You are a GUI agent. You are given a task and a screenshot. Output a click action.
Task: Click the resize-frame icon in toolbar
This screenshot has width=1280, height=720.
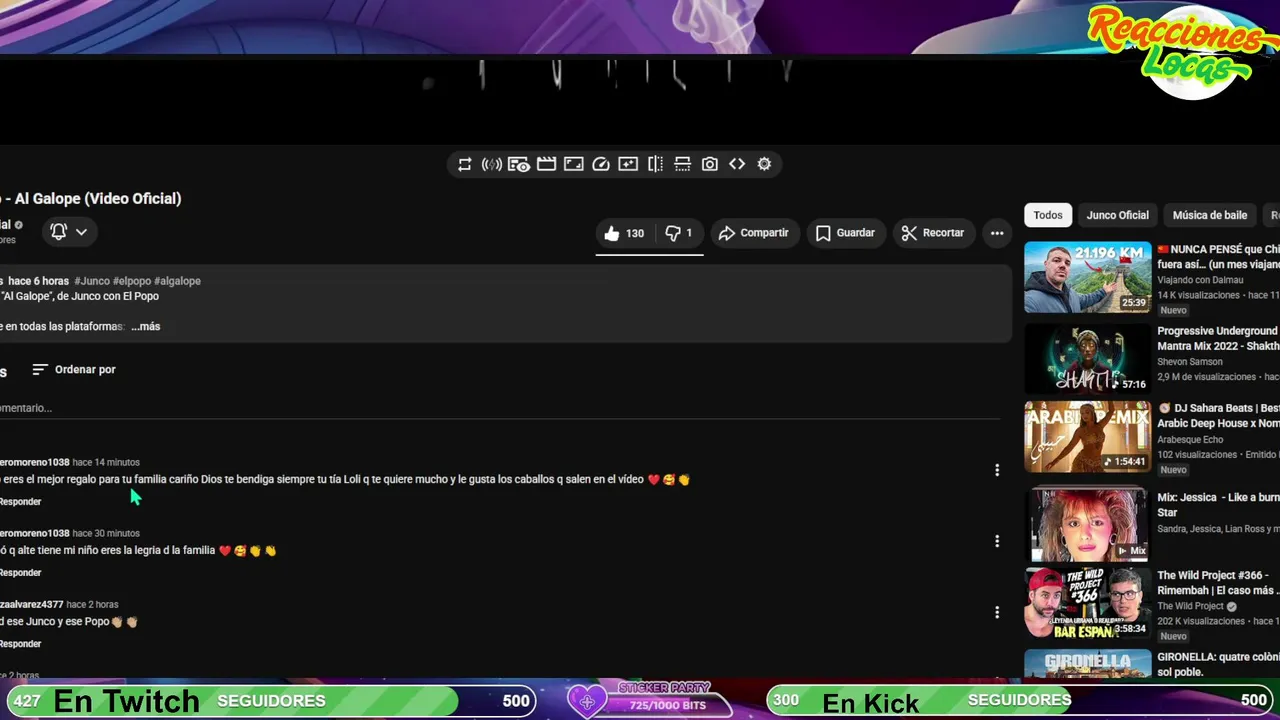(x=574, y=164)
